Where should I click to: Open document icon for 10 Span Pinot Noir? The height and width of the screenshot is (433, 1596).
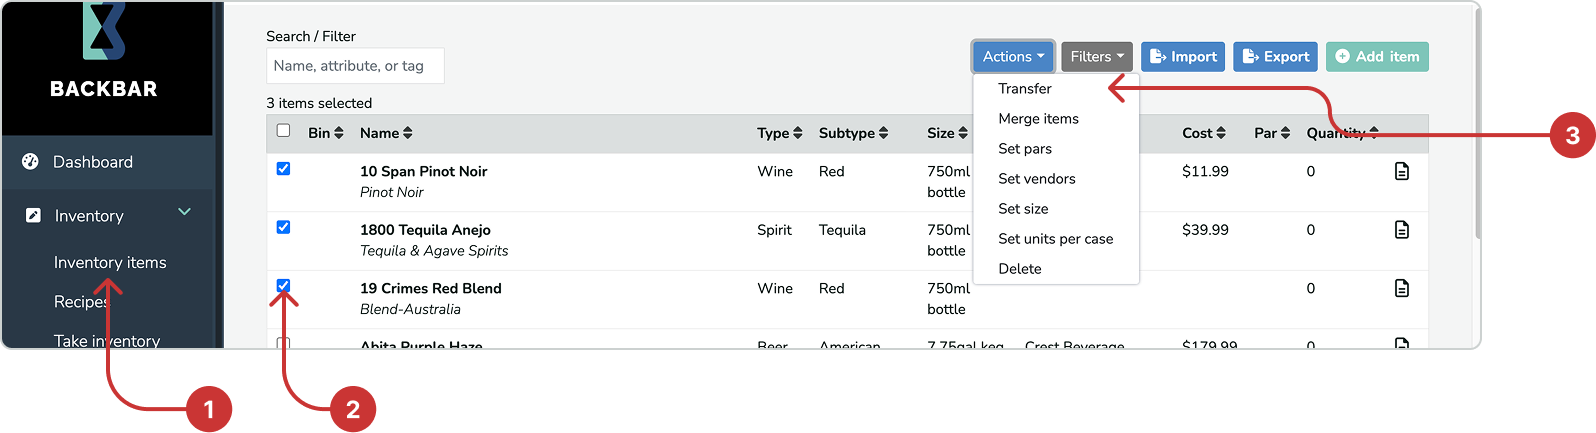[1402, 171]
